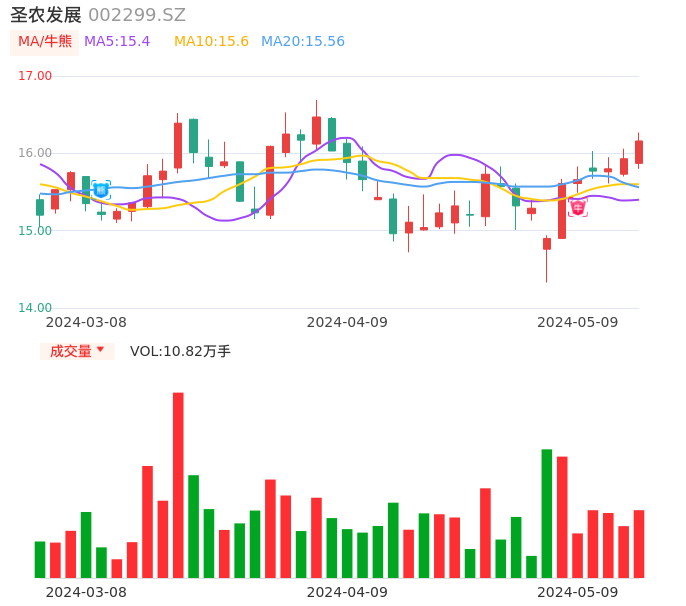Click the rightmost red candlestick
Viewport: 686px width, 606px height.
click(x=639, y=152)
